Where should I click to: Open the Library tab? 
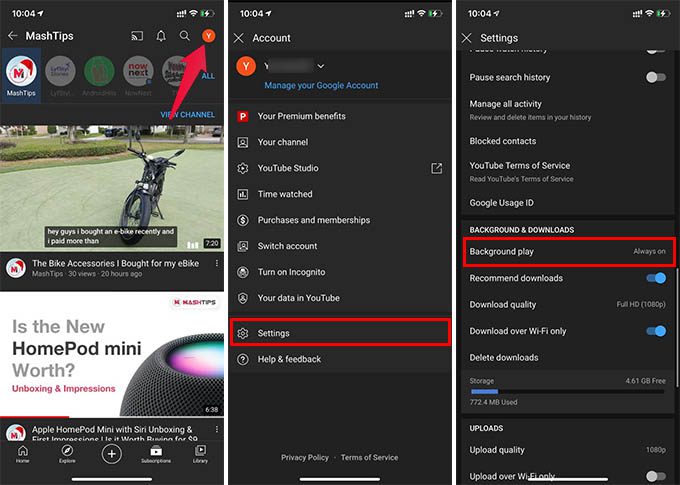(200, 454)
